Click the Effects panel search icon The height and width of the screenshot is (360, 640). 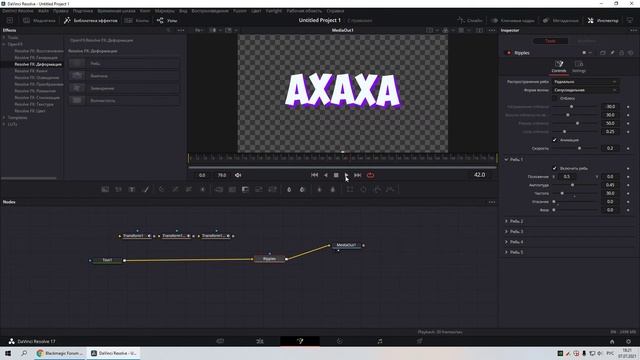[x=169, y=30]
